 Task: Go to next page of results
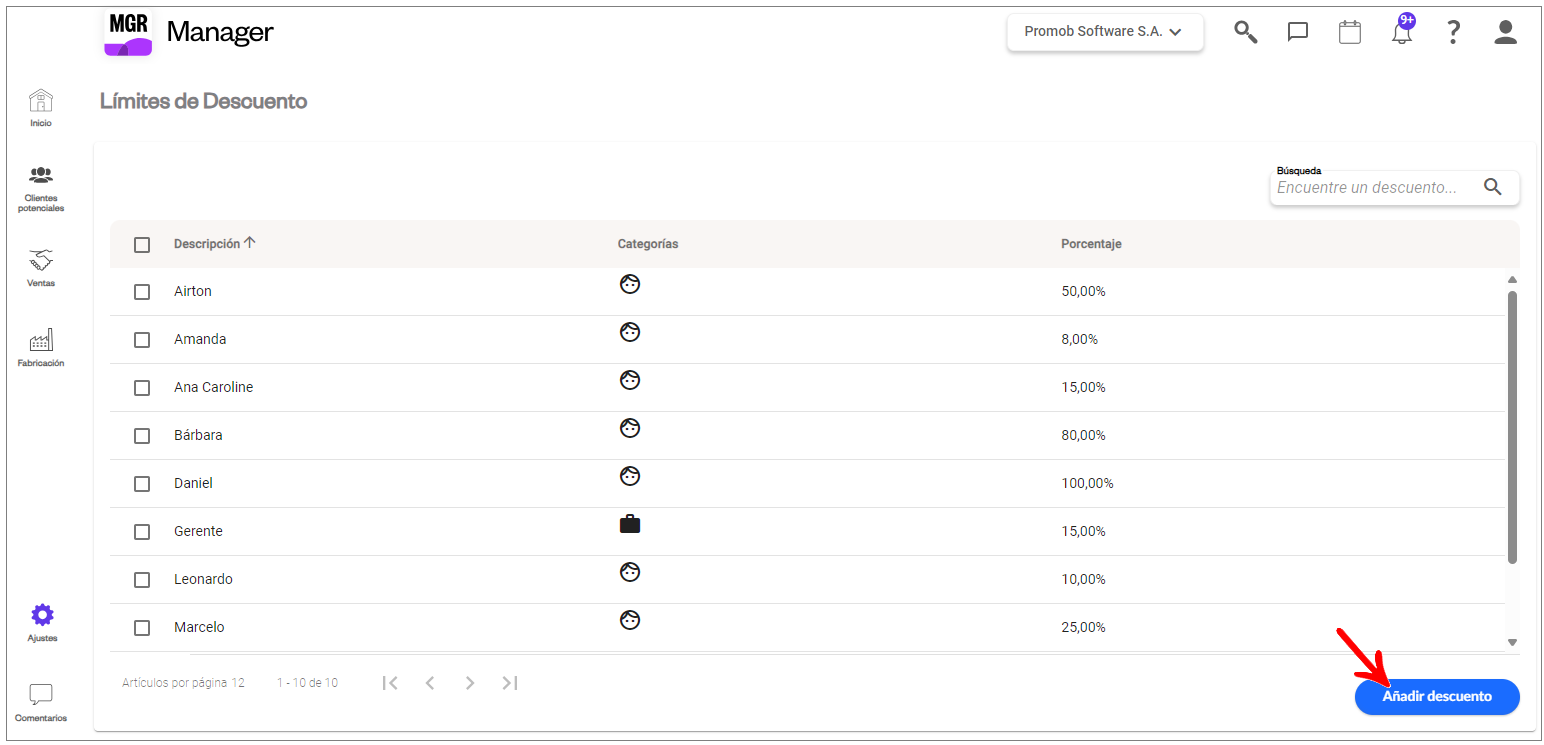tap(469, 683)
